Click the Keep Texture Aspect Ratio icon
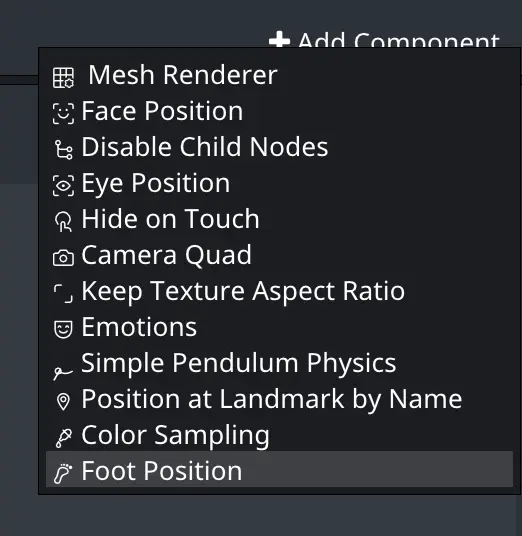 coord(63,293)
